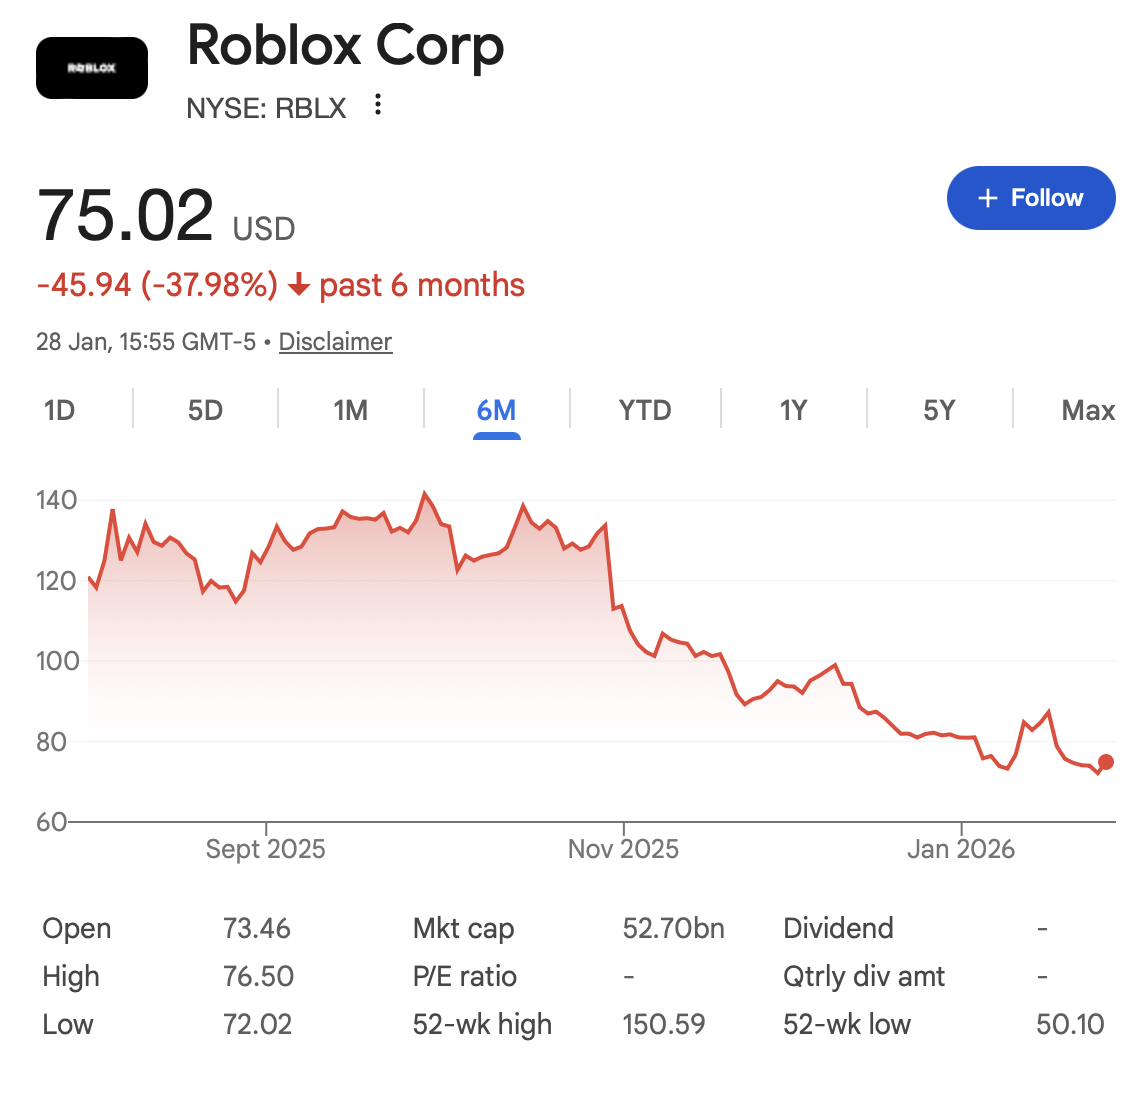Switch to the 1D chart range
Viewport: 1146px width, 1114px height.
tap(59, 410)
